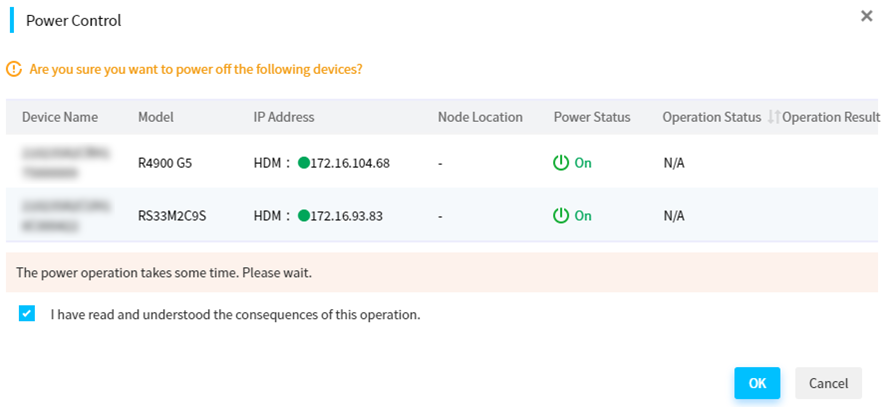Uncheck the consequences acknowledgment checkbox
Screen dimensions: 887x407
(27, 314)
